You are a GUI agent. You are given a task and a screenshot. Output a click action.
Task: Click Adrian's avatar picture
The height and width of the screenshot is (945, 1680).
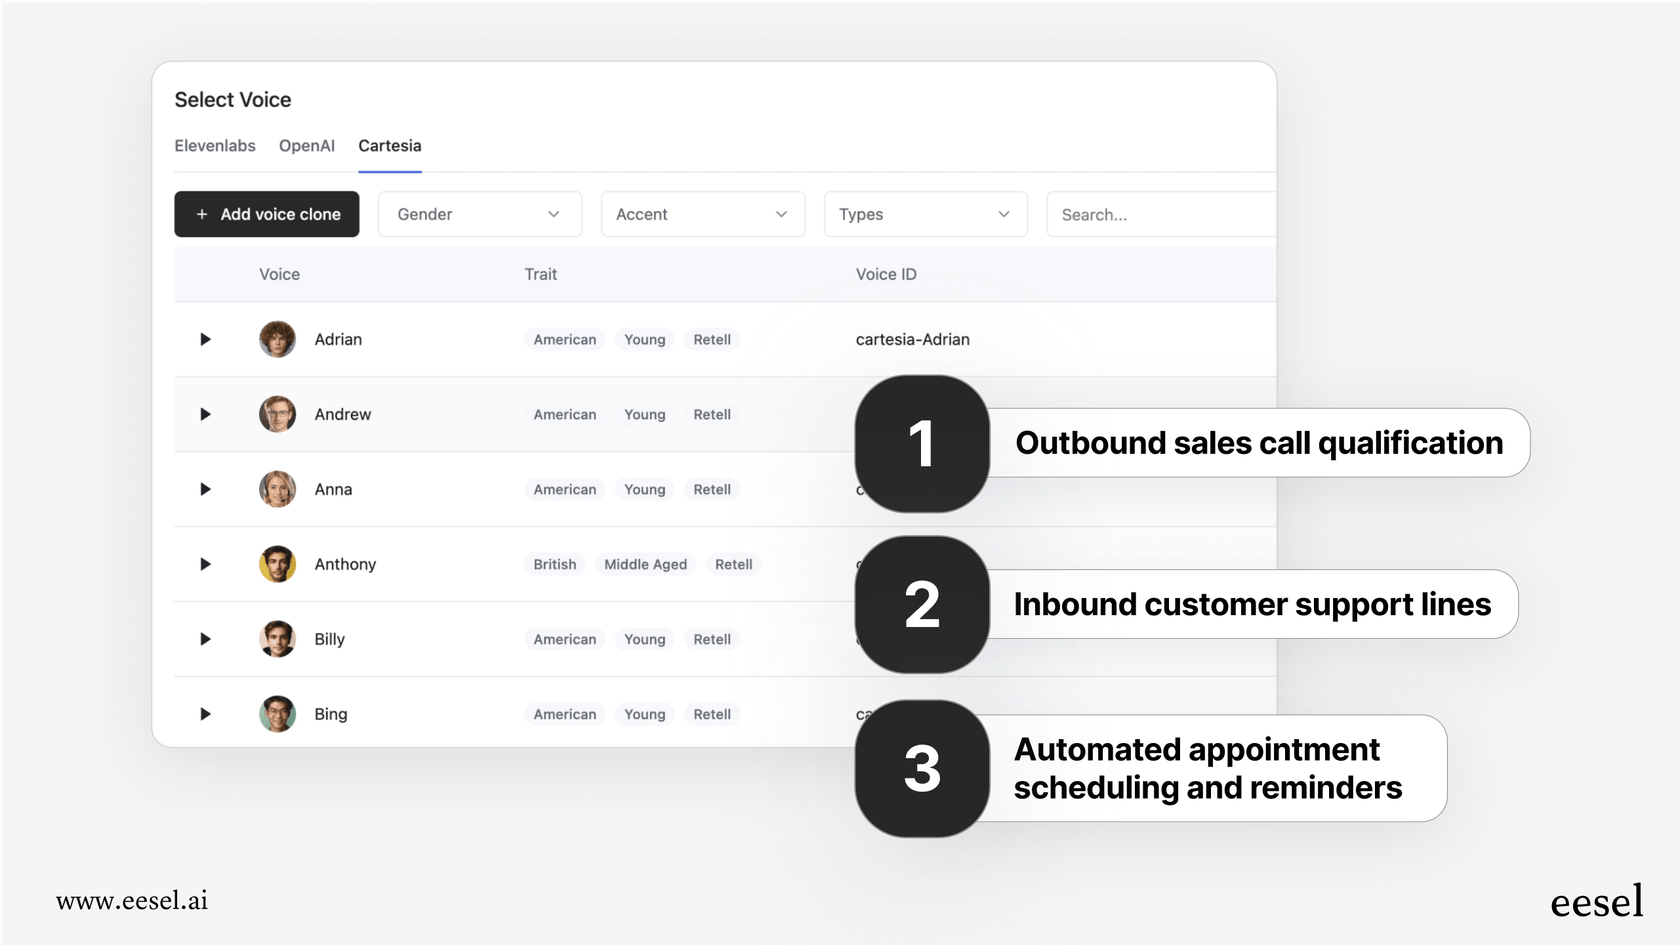coord(277,340)
